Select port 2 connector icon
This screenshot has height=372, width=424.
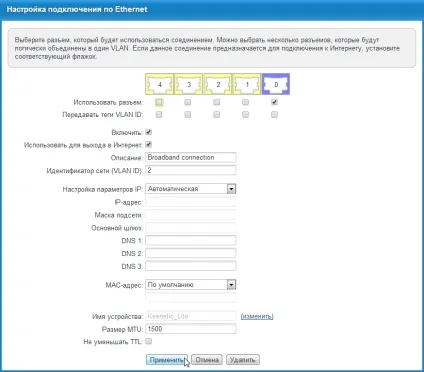tap(218, 84)
